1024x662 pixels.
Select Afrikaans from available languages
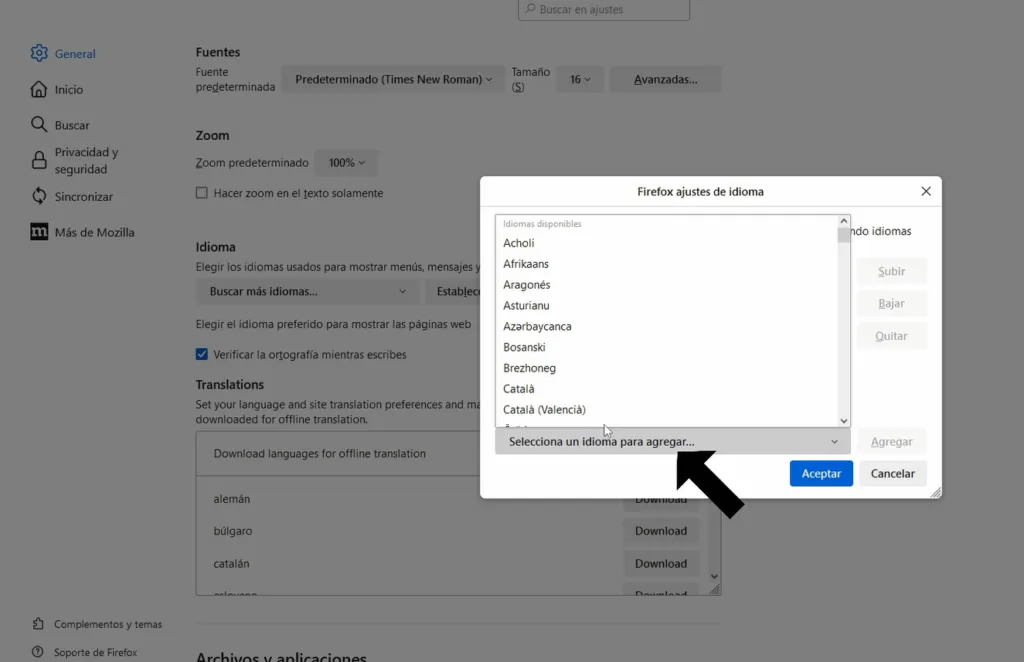pos(667,264)
